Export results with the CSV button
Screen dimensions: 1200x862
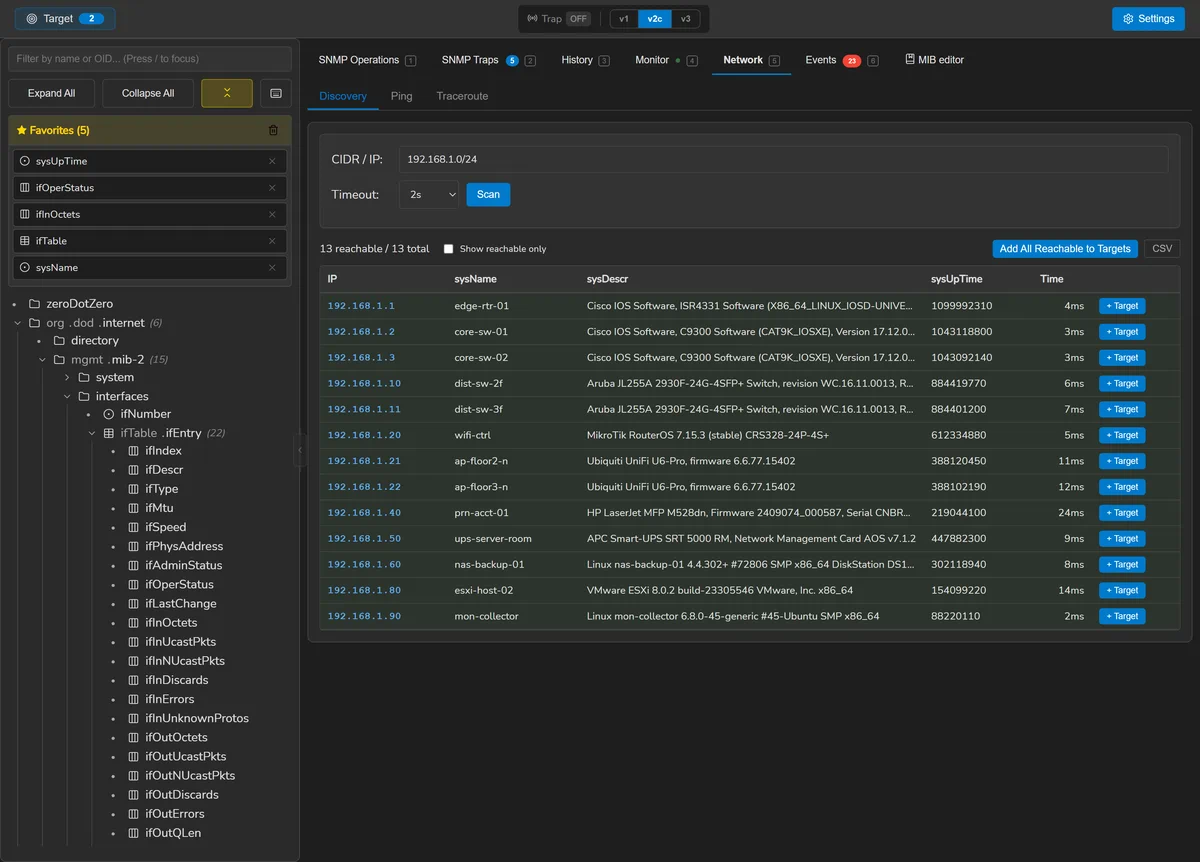coord(1162,249)
